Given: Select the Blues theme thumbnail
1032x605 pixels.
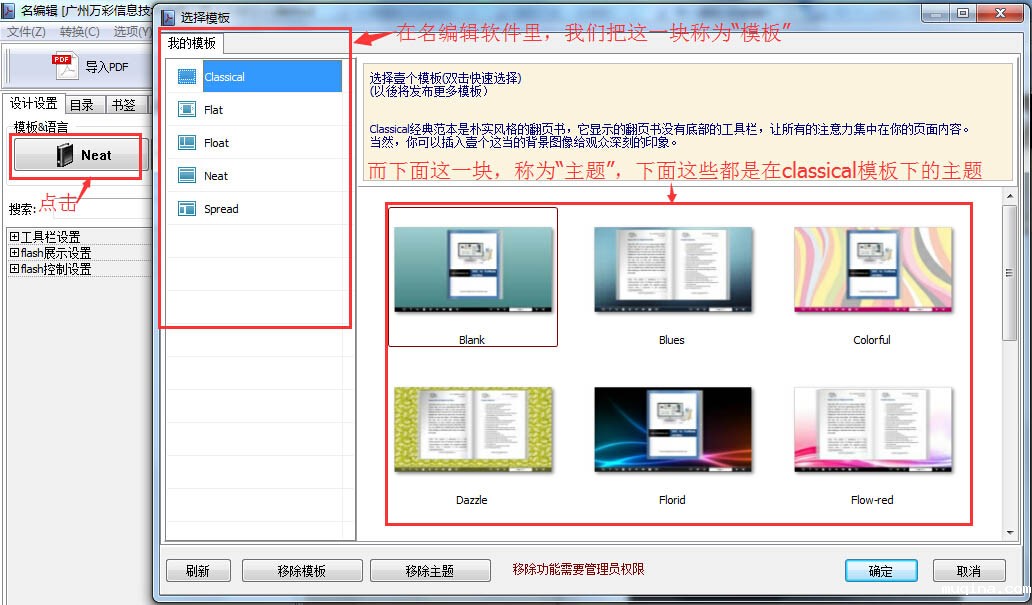Looking at the screenshot, I should pos(672,272).
